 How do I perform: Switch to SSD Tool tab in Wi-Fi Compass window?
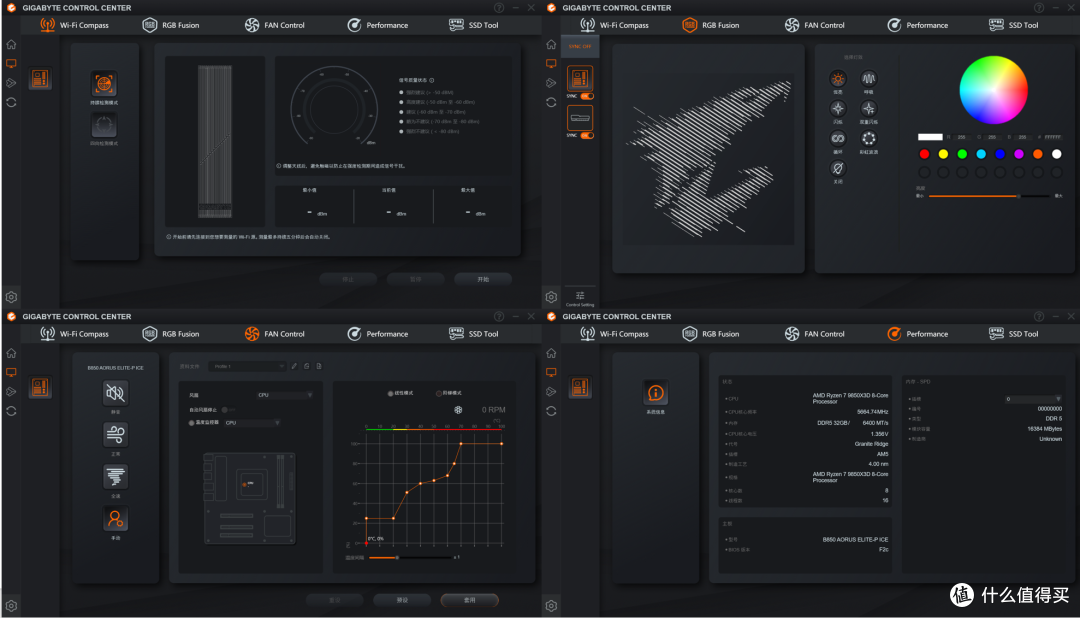473,25
